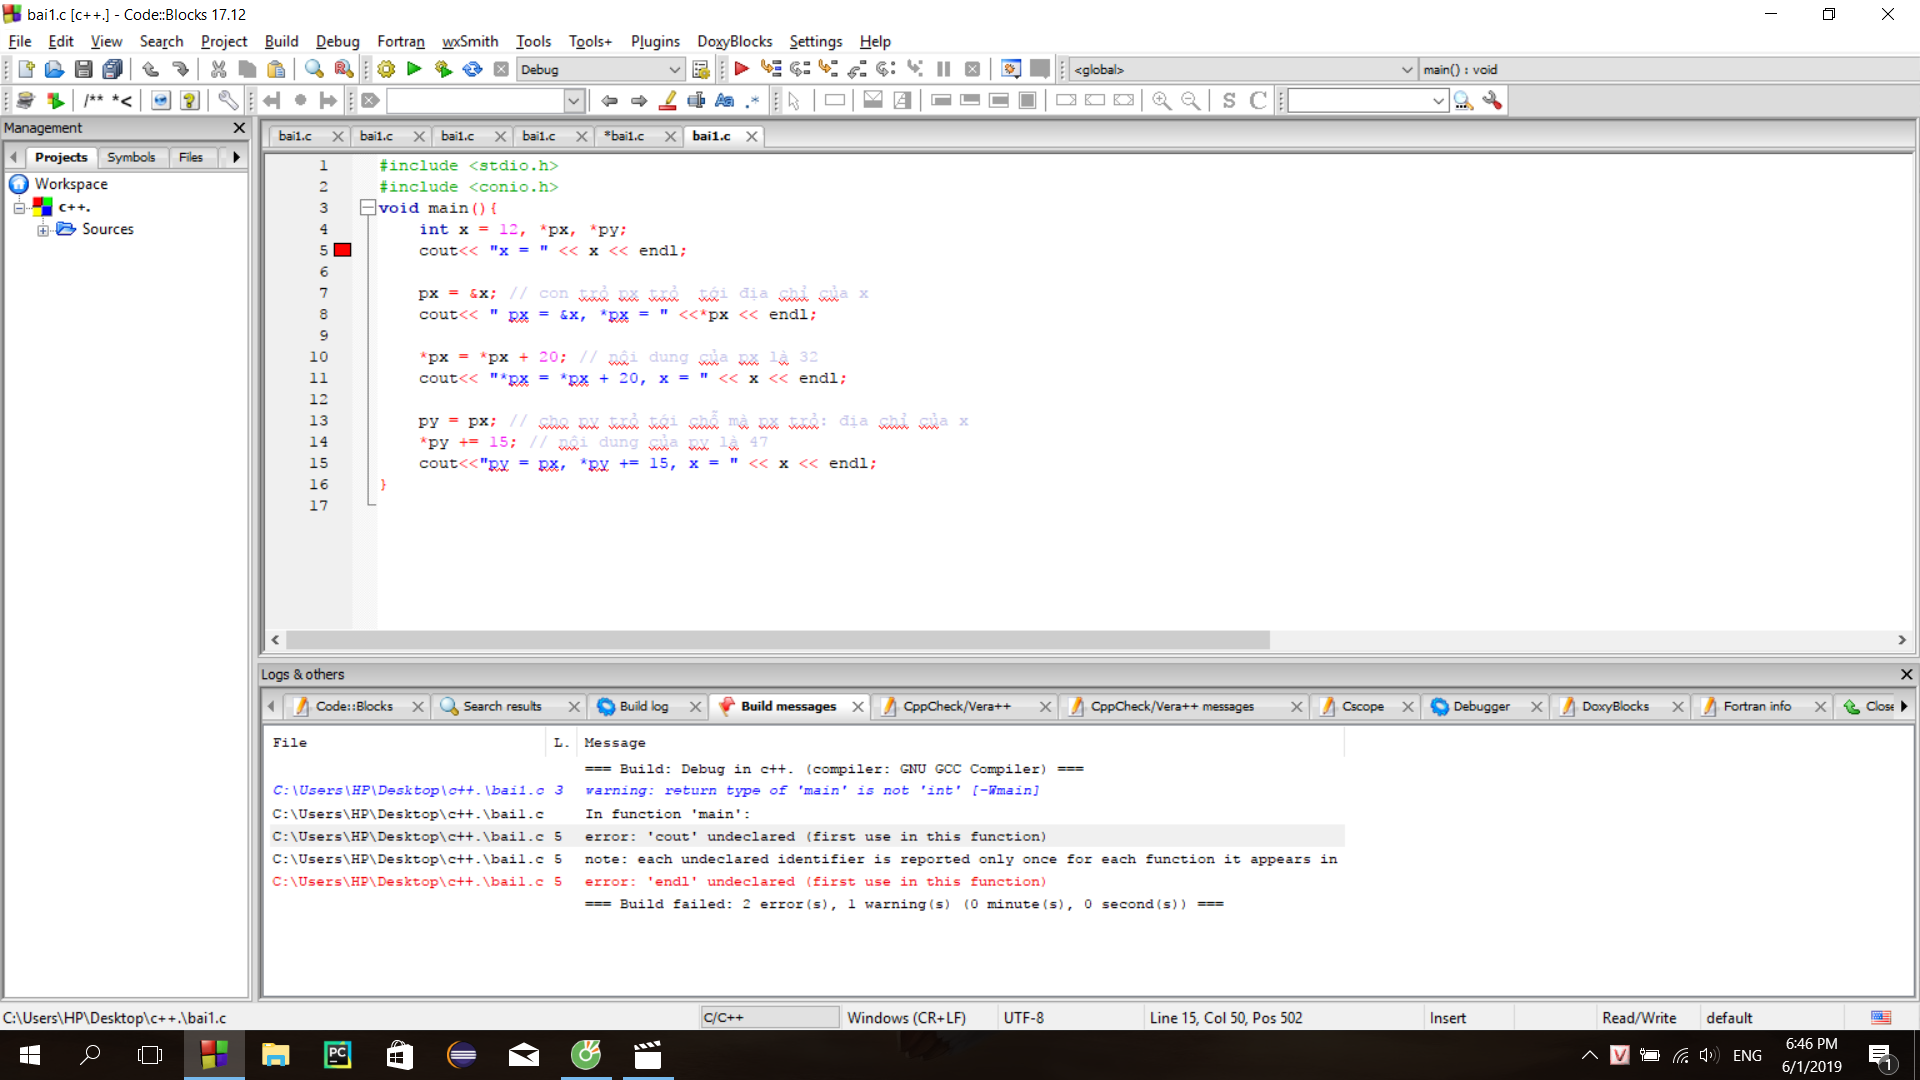Click the main() : void function field
Viewport: 1920px width, 1080px height.
[x=1668, y=69]
